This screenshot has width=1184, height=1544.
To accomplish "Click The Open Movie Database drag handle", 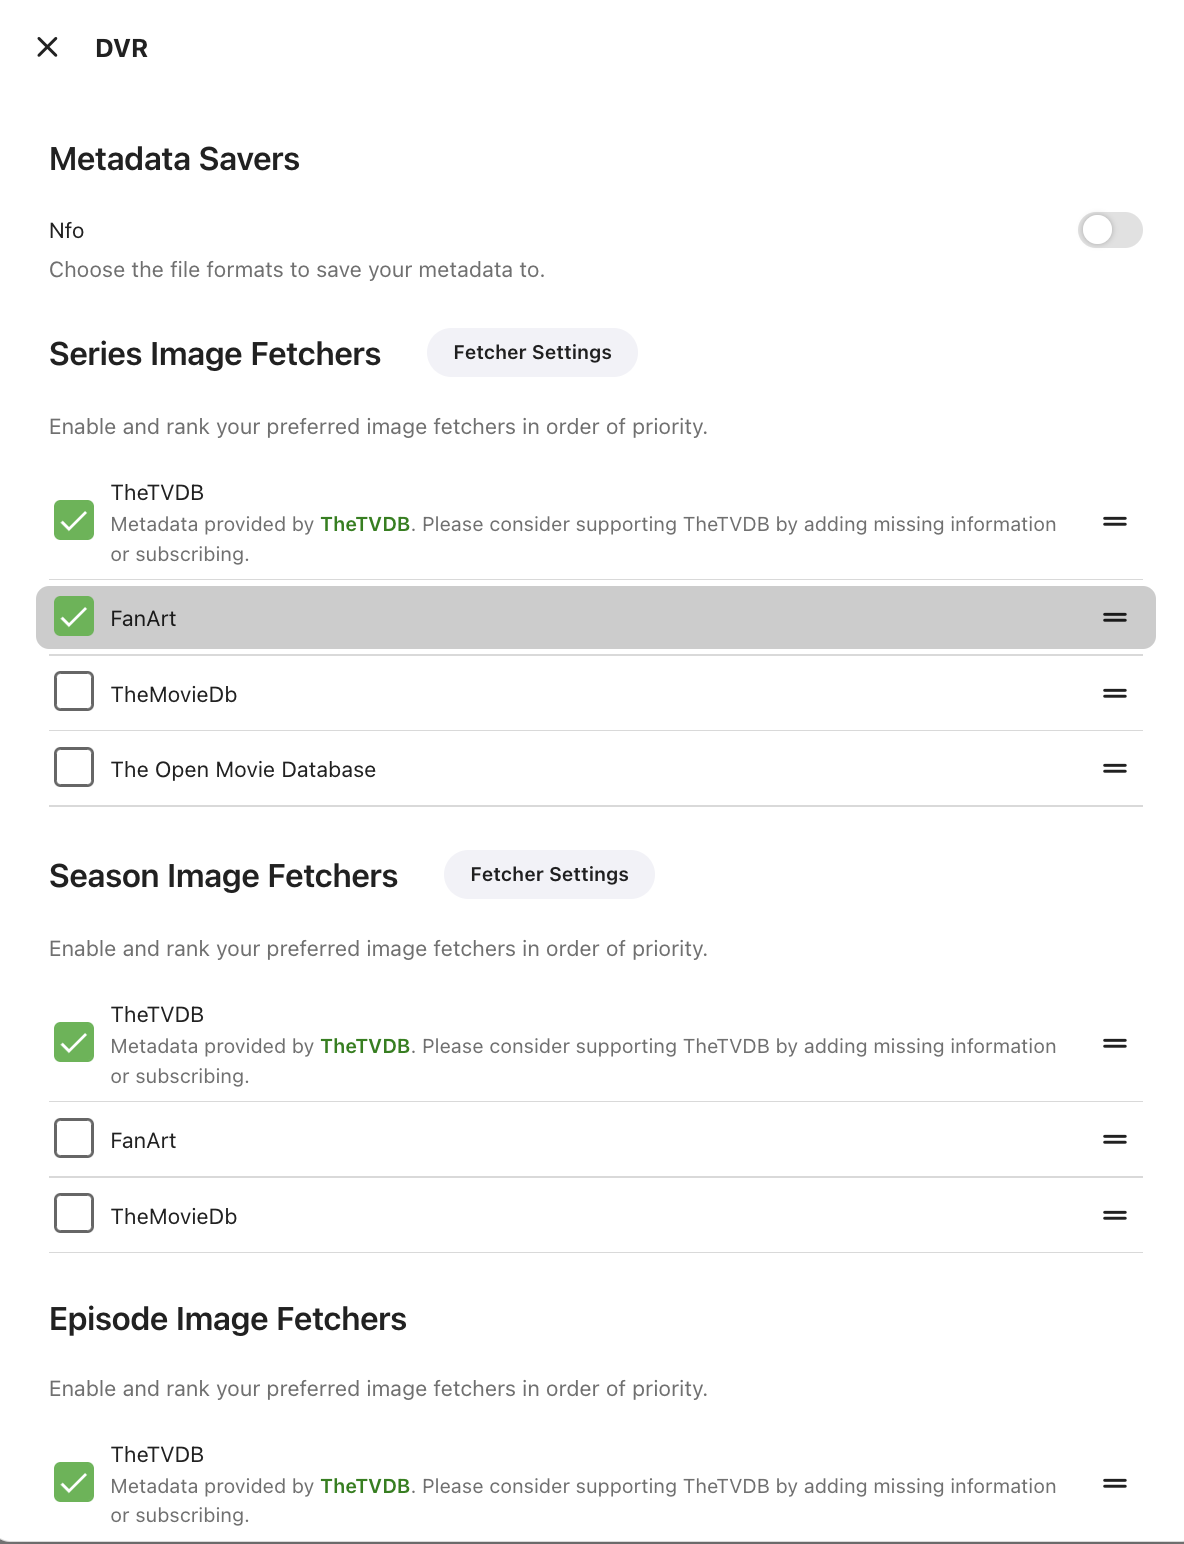I will tap(1114, 769).
